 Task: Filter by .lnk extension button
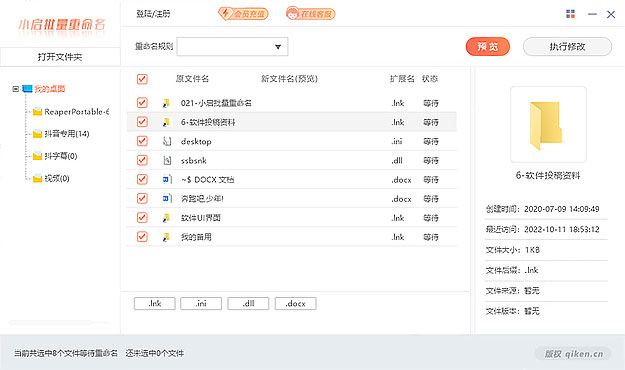pyautogui.click(x=155, y=303)
